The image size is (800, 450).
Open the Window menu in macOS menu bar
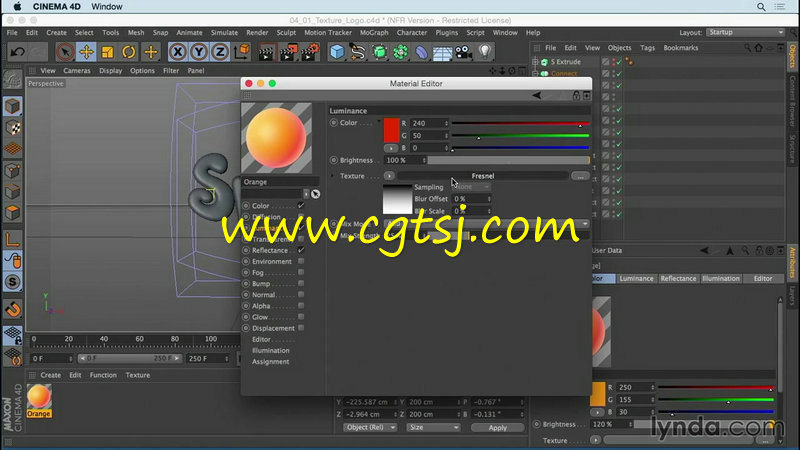[107, 7]
